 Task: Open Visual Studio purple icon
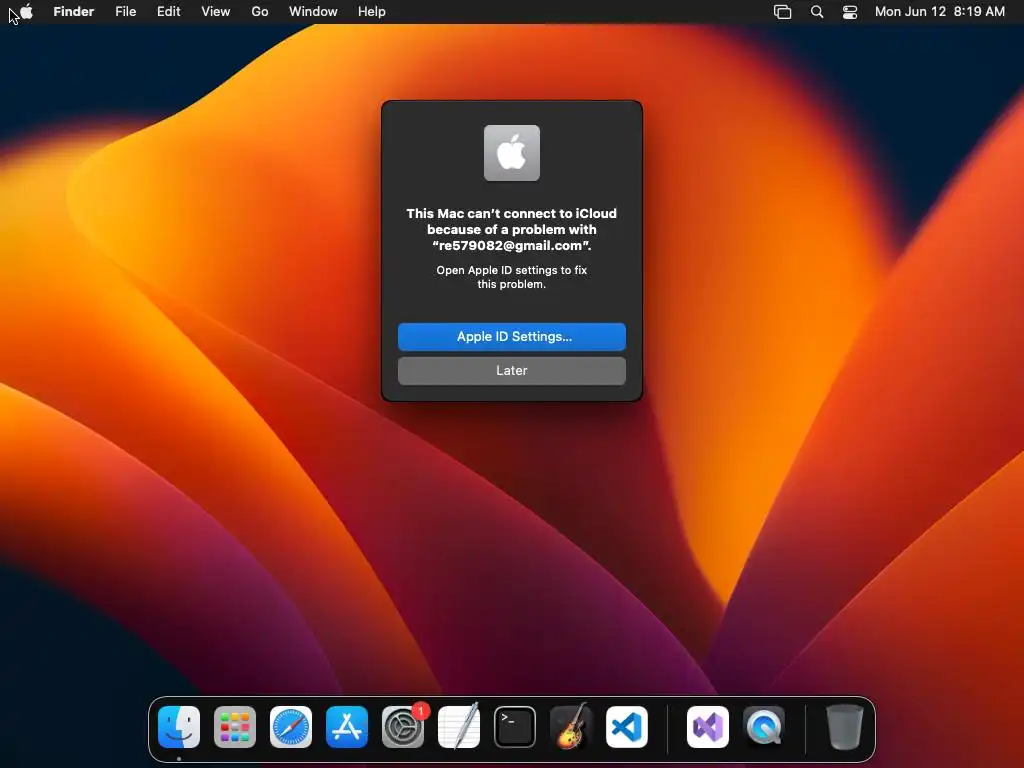click(708, 727)
